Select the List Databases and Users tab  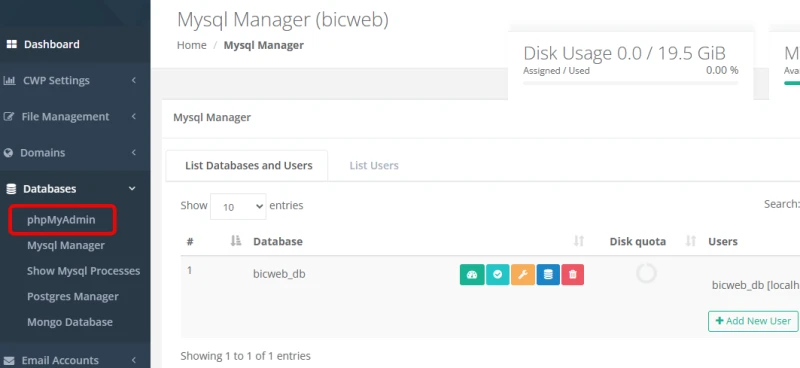pyautogui.click(x=247, y=165)
